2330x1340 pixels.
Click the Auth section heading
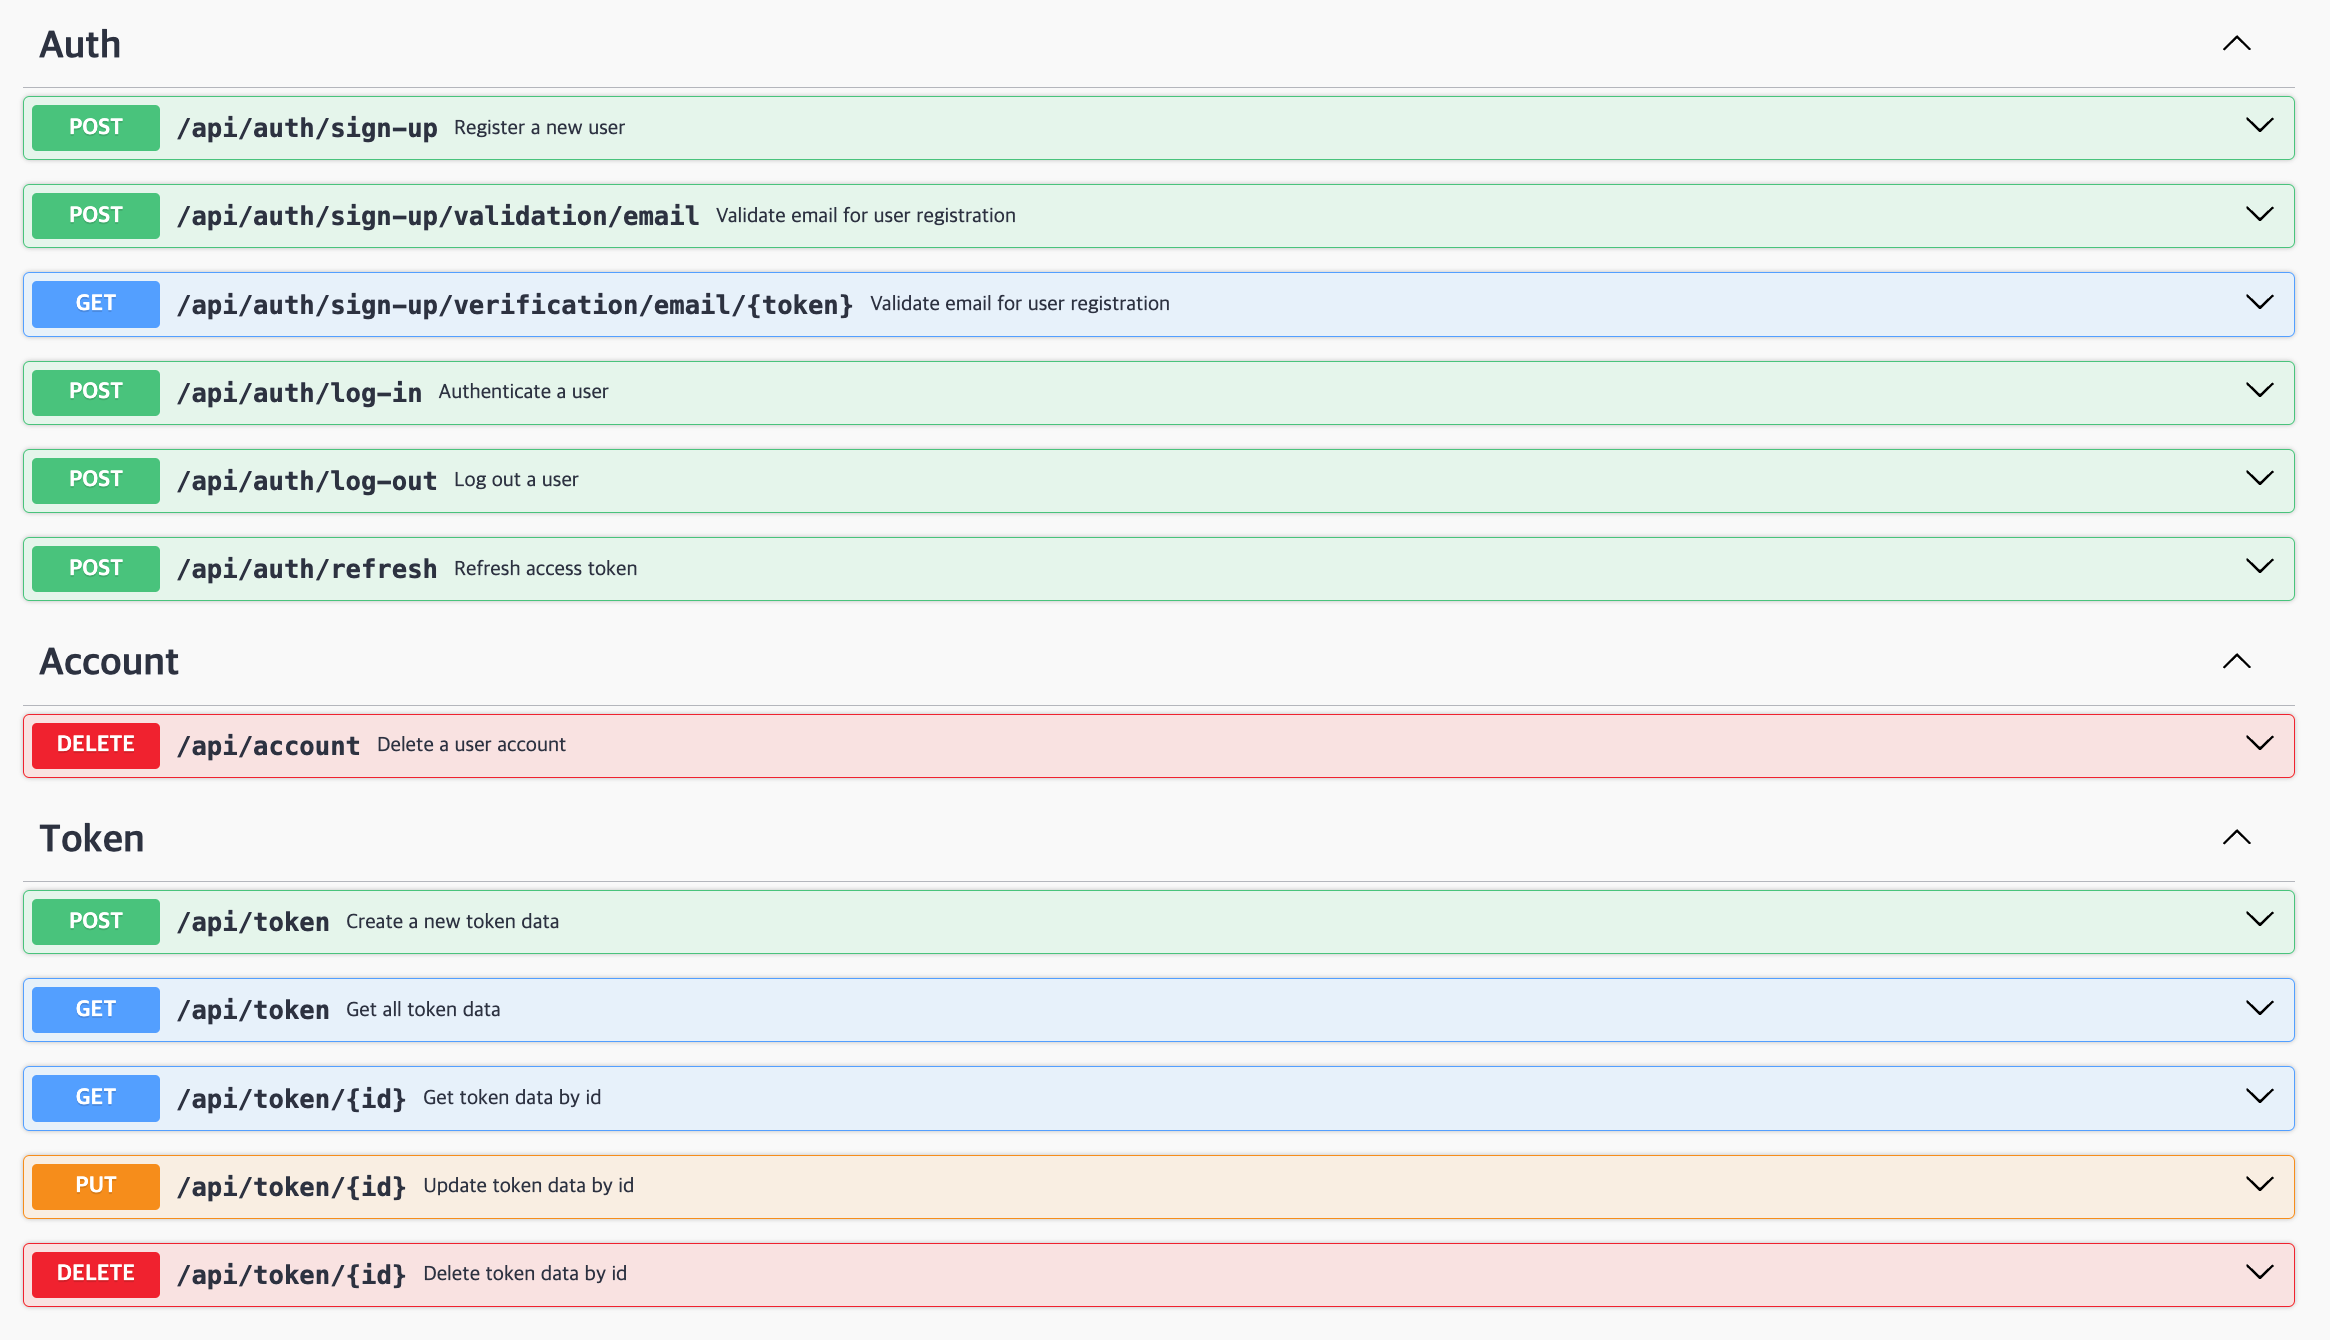pyautogui.click(x=80, y=45)
